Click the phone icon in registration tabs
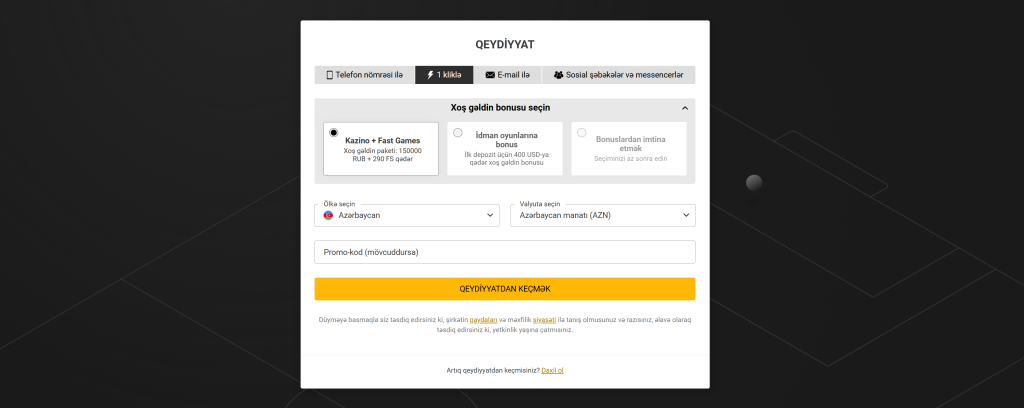 tap(329, 75)
